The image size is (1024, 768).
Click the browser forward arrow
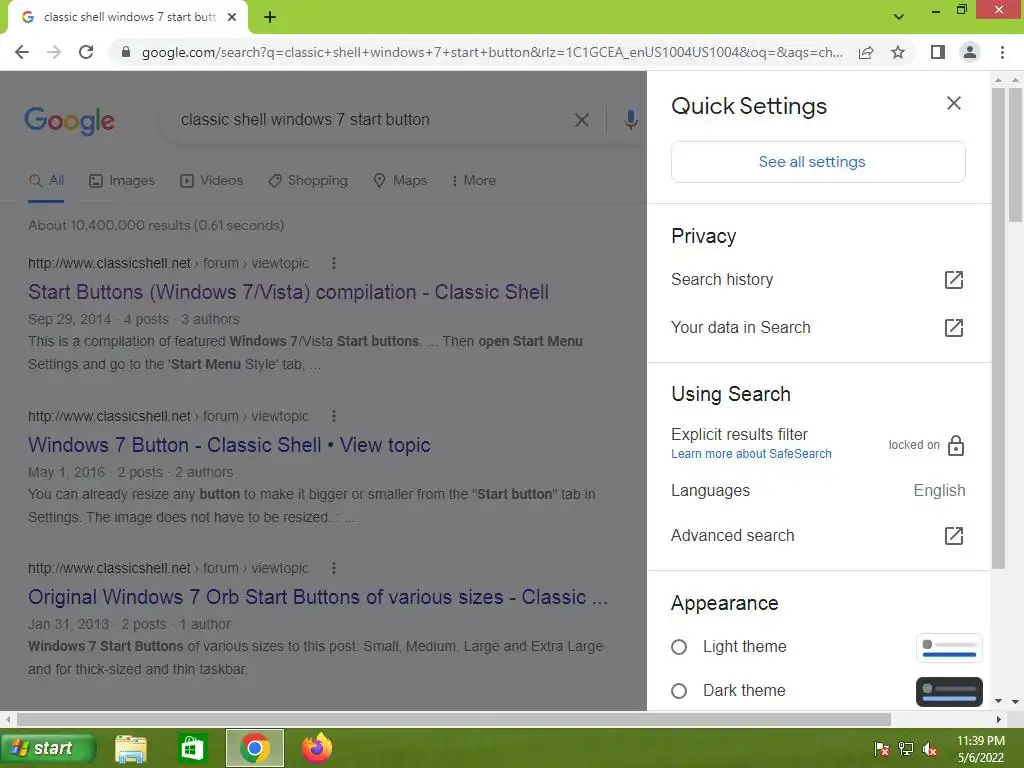54,52
